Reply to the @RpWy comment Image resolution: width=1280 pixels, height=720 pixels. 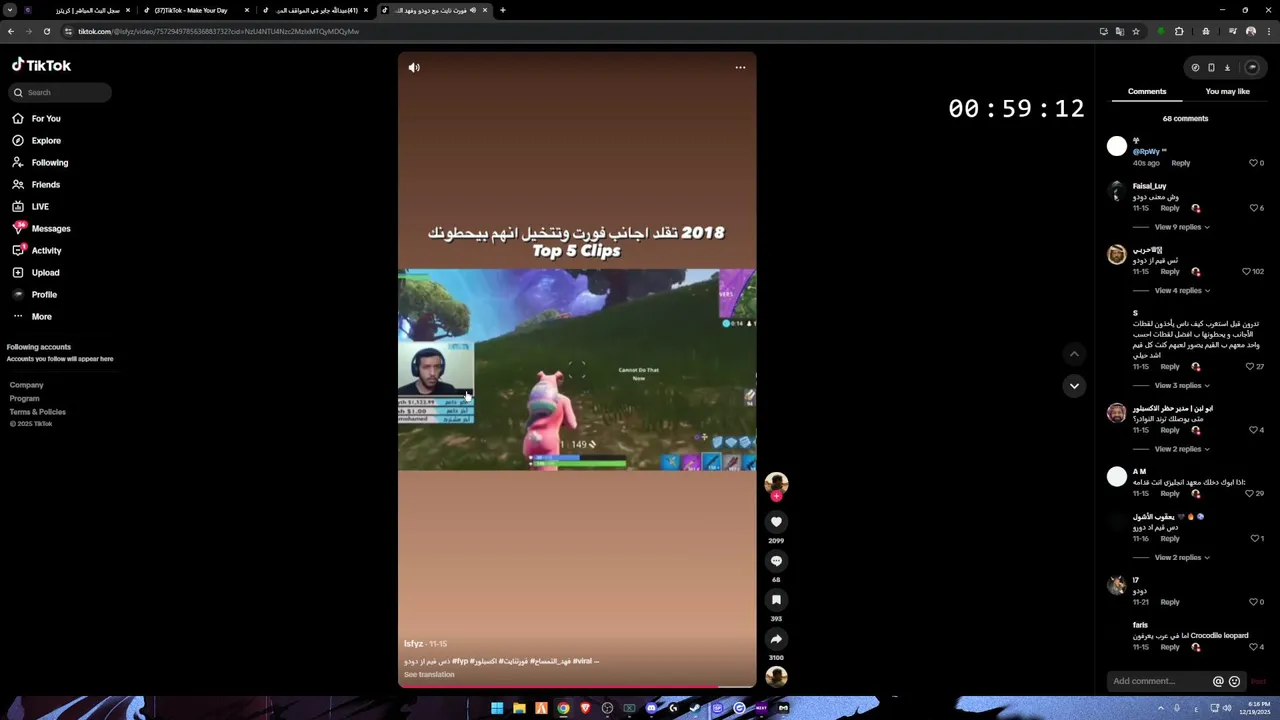tap(1181, 163)
